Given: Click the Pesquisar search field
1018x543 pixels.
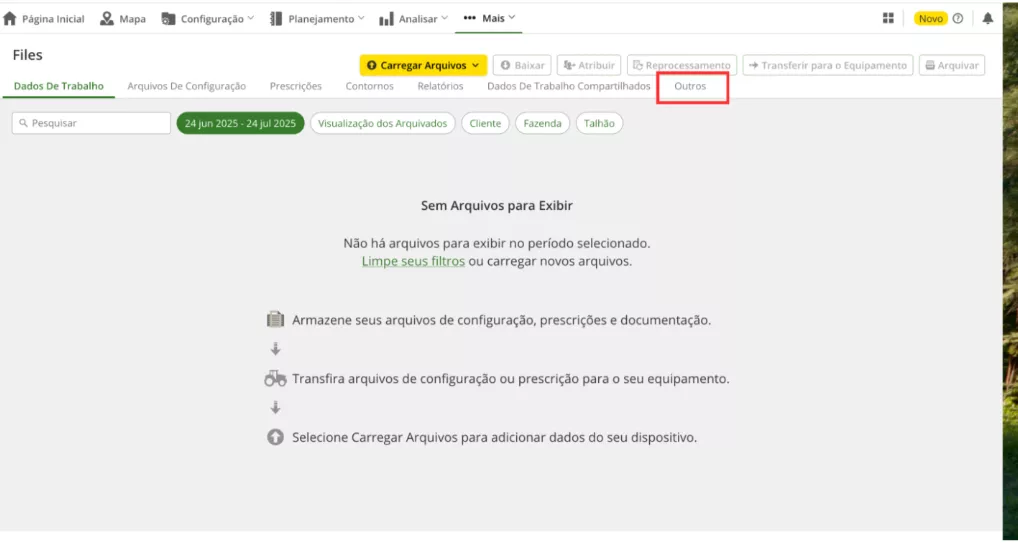Looking at the screenshot, I should pyautogui.click(x=92, y=123).
